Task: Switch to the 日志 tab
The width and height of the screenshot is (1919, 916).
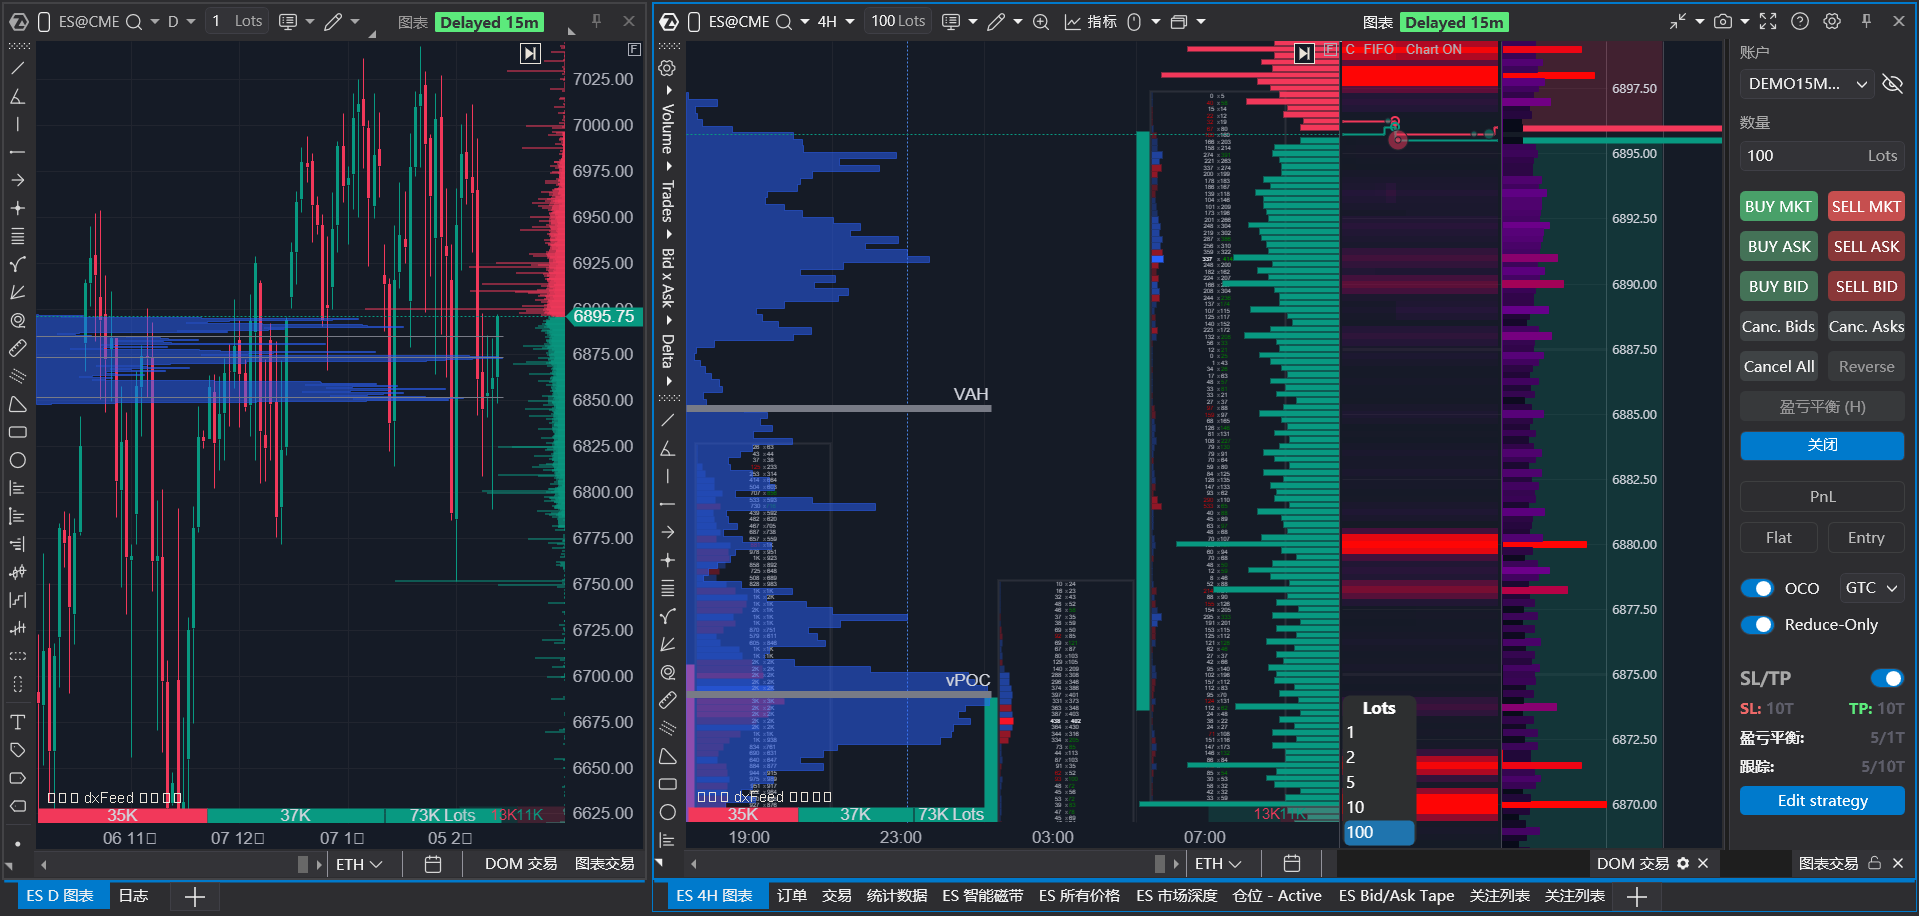Action: click(133, 895)
